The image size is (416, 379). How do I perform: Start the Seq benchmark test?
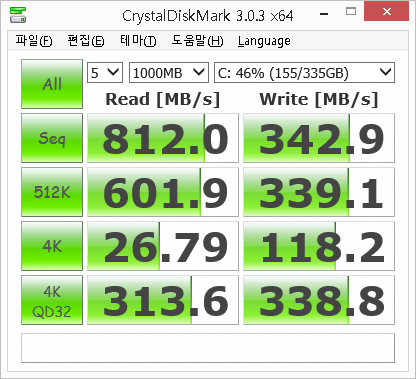click(x=52, y=138)
